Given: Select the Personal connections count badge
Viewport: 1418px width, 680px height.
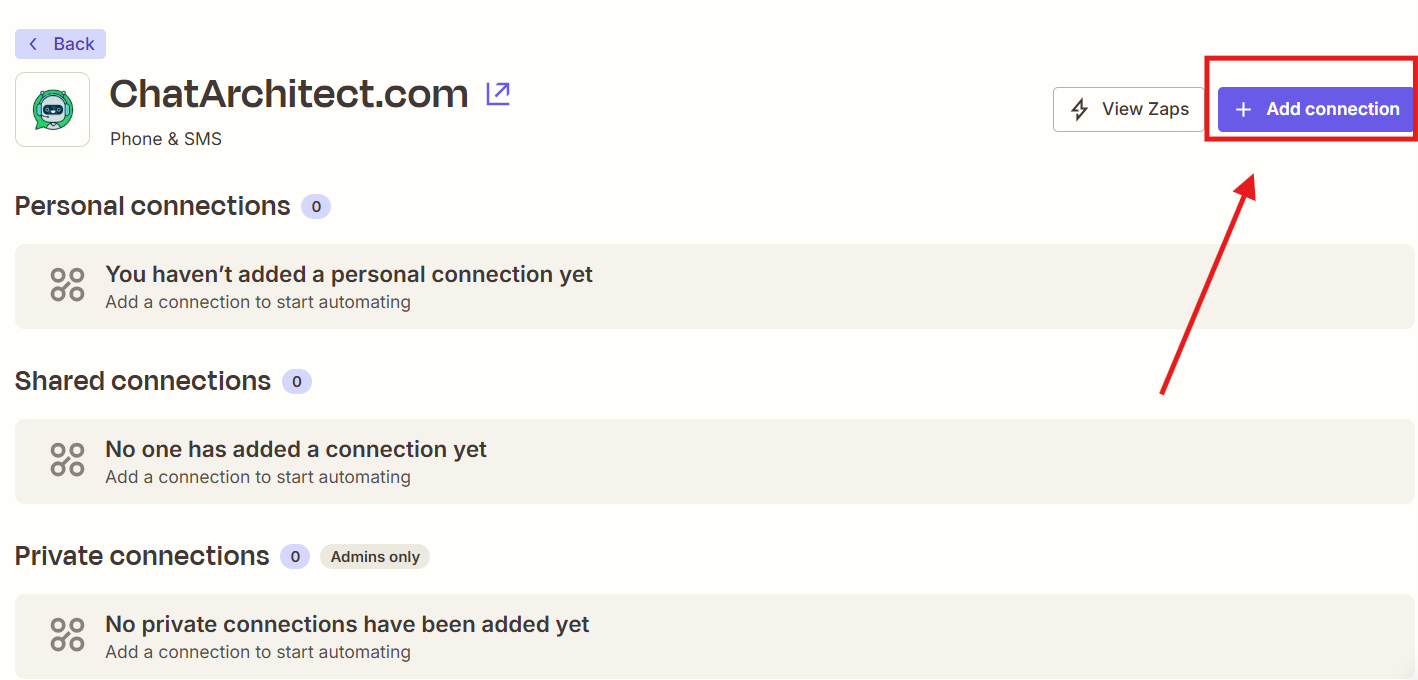Looking at the screenshot, I should tap(316, 207).
